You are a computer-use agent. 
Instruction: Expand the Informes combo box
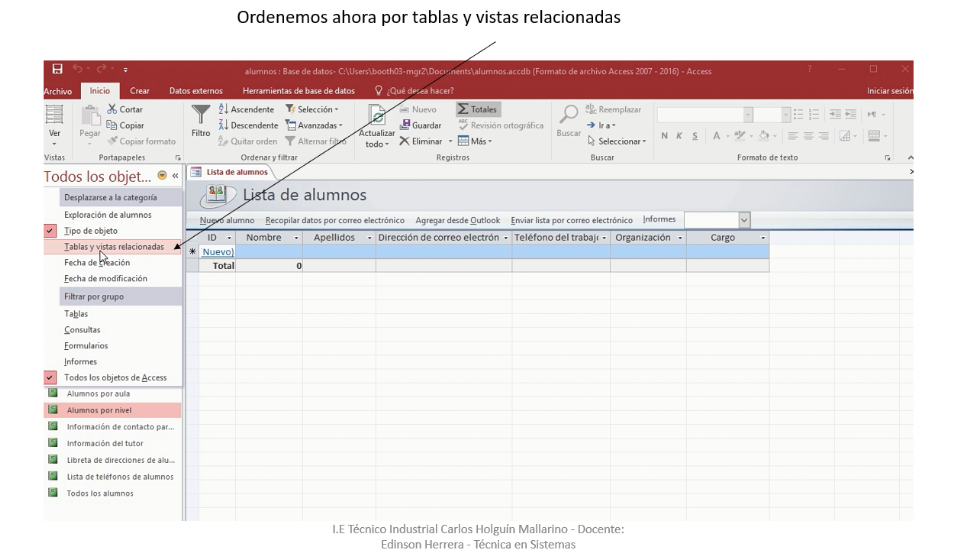[744, 220]
